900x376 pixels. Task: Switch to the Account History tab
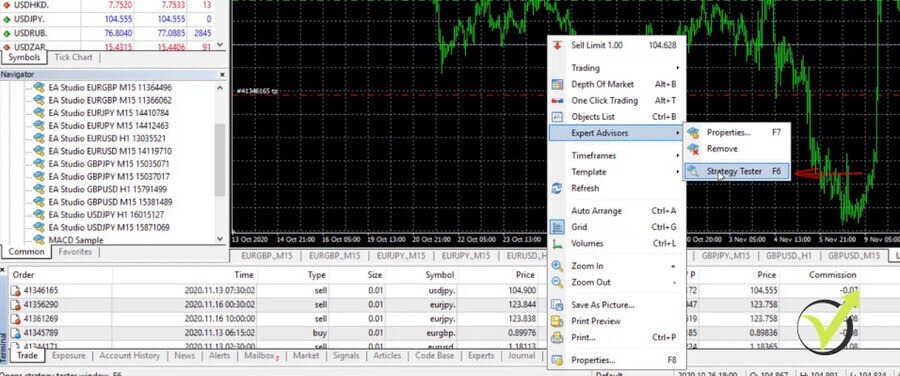click(x=130, y=356)
